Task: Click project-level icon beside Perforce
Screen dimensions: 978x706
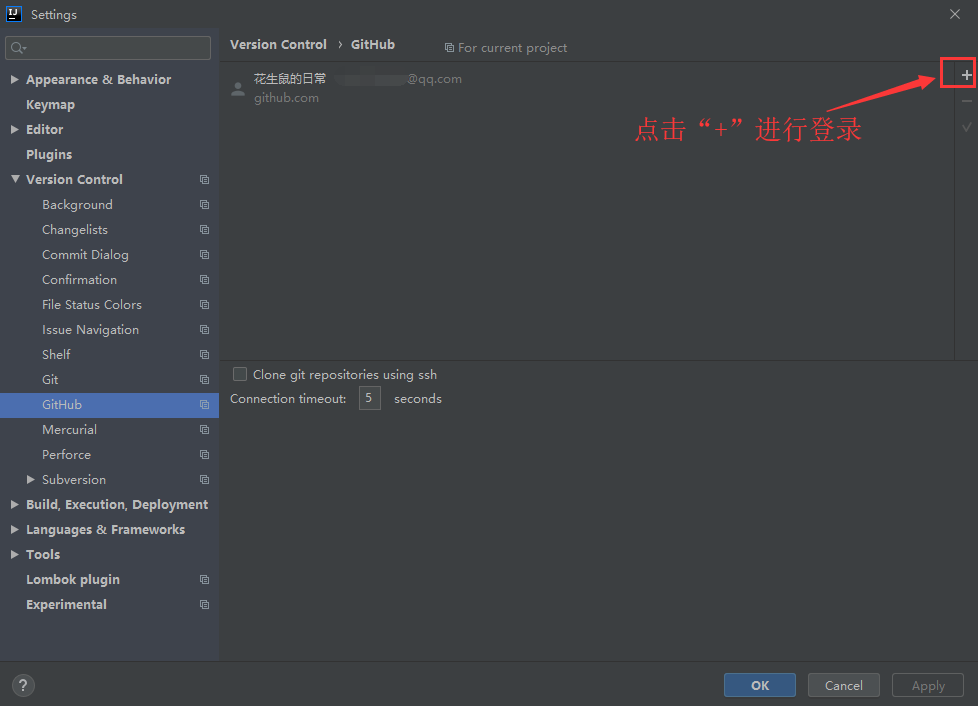Action: point(204,455)
